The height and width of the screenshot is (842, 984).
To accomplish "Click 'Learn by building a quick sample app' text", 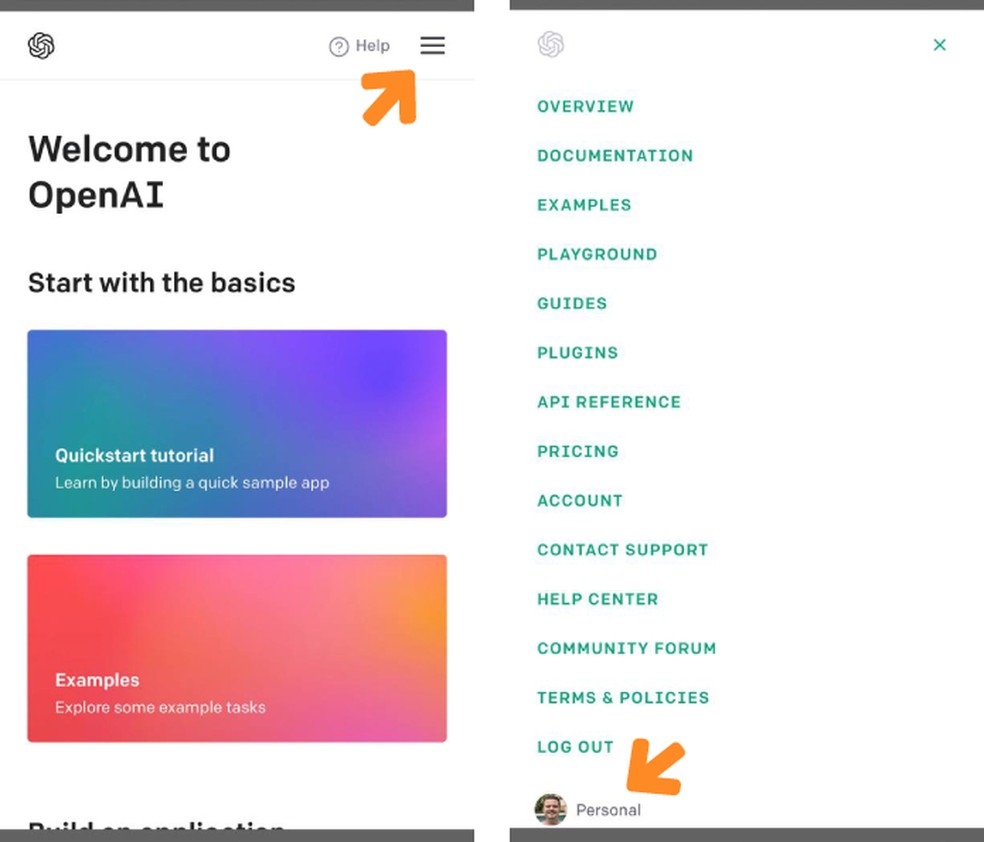I will pos(192,482).
